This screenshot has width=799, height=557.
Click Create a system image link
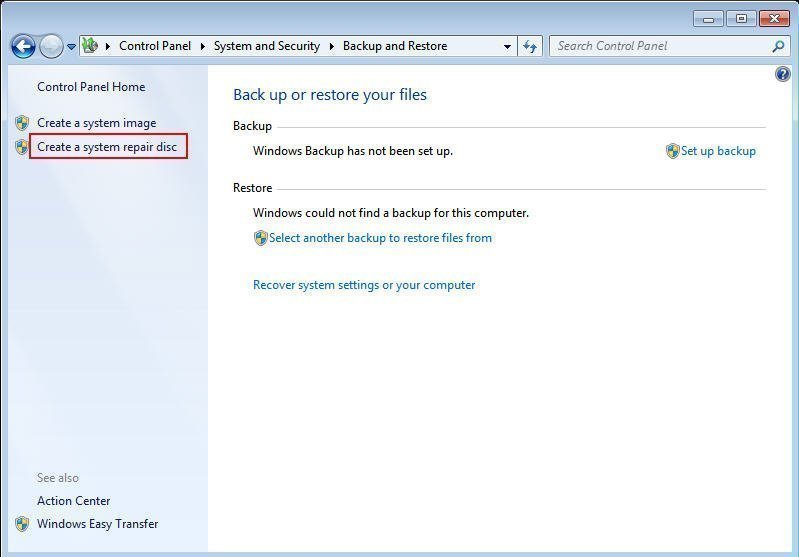[x=97, y=123]
